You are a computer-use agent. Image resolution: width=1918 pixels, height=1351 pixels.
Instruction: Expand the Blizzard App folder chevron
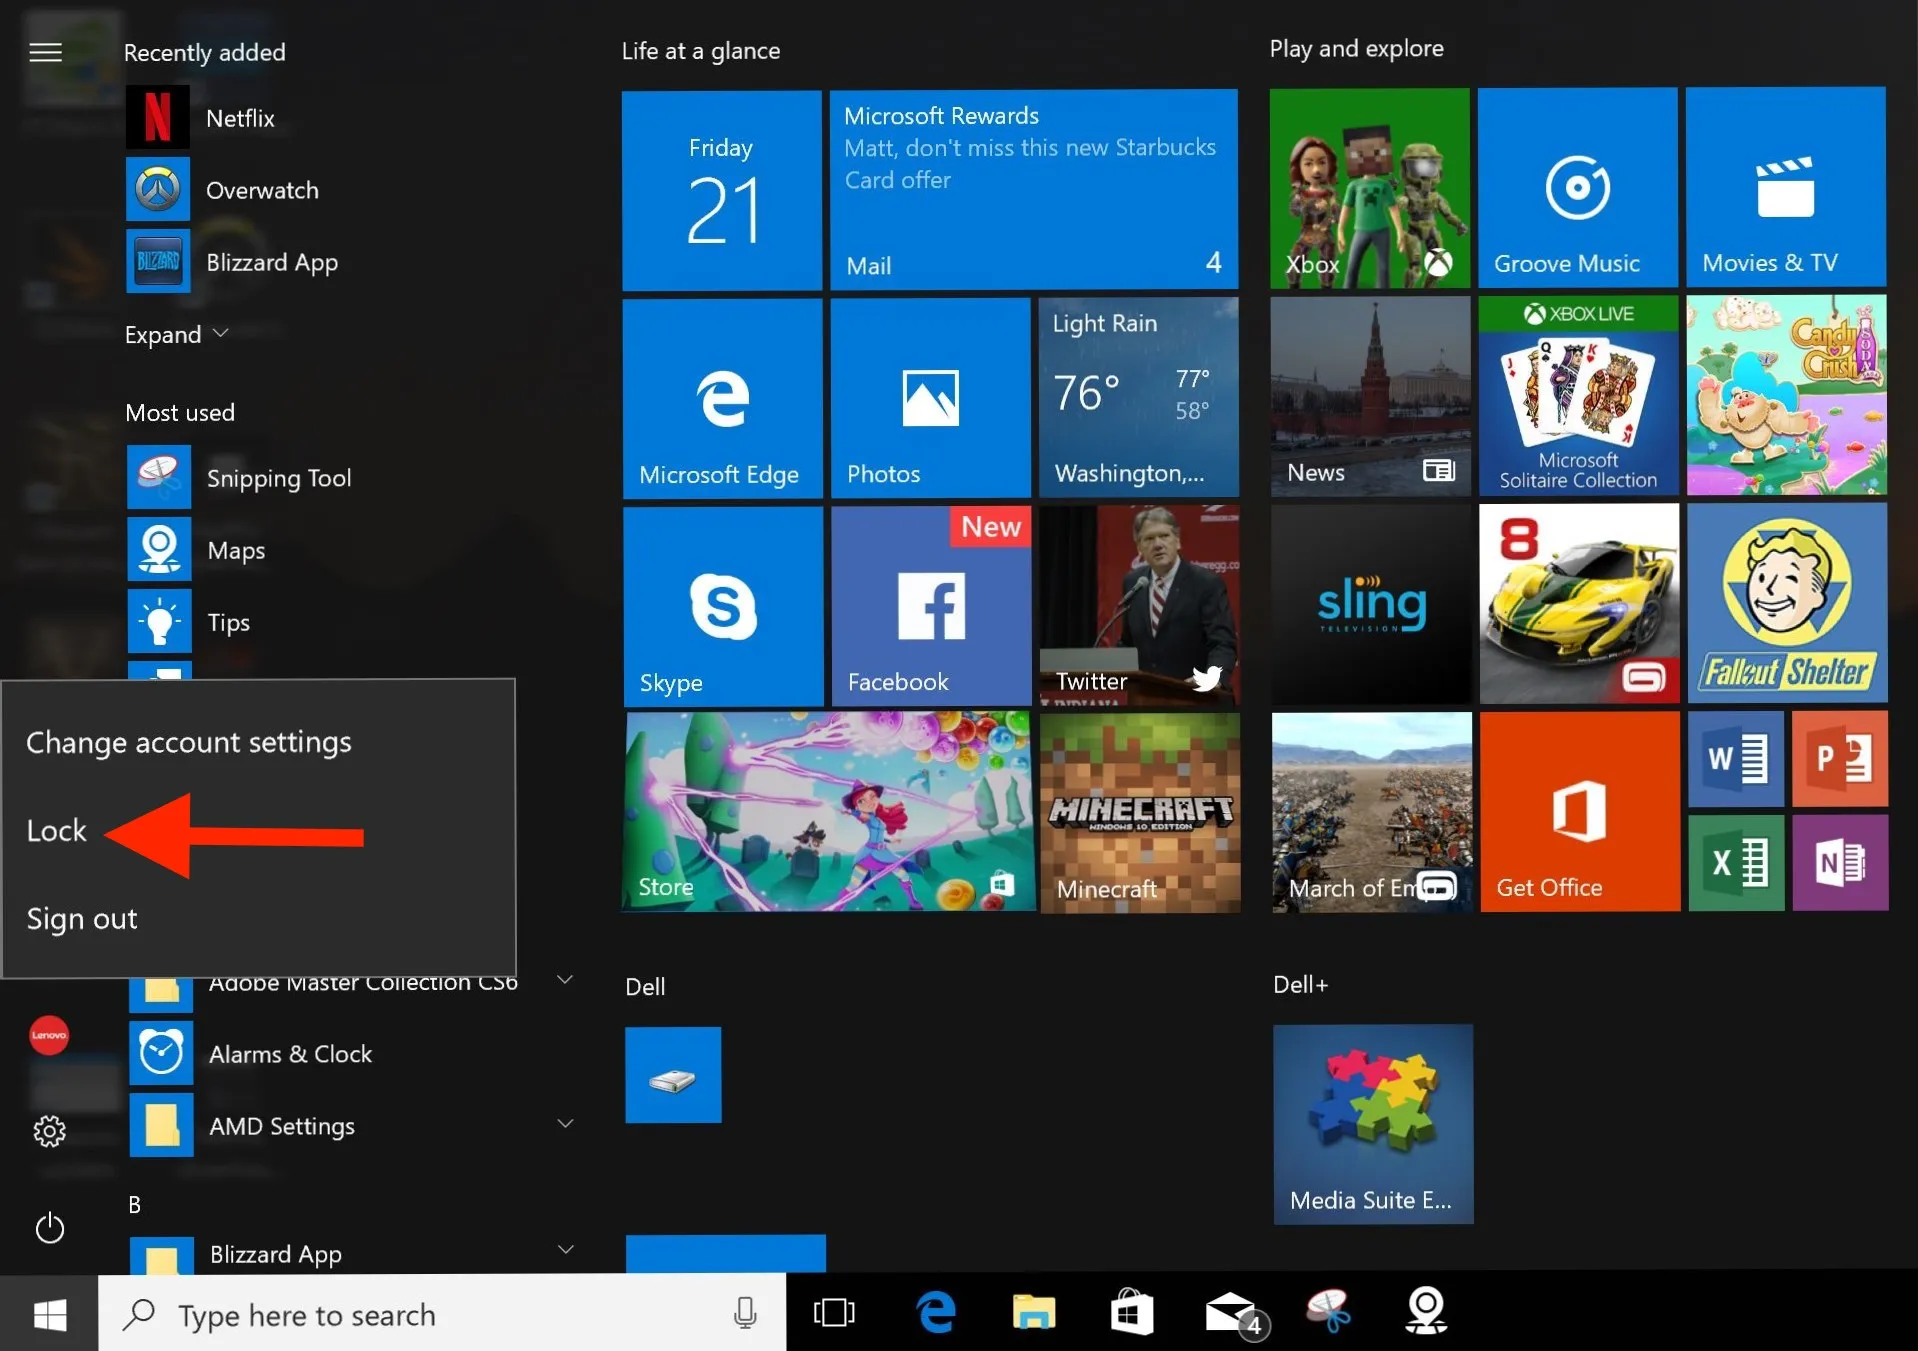[565, 1250]
